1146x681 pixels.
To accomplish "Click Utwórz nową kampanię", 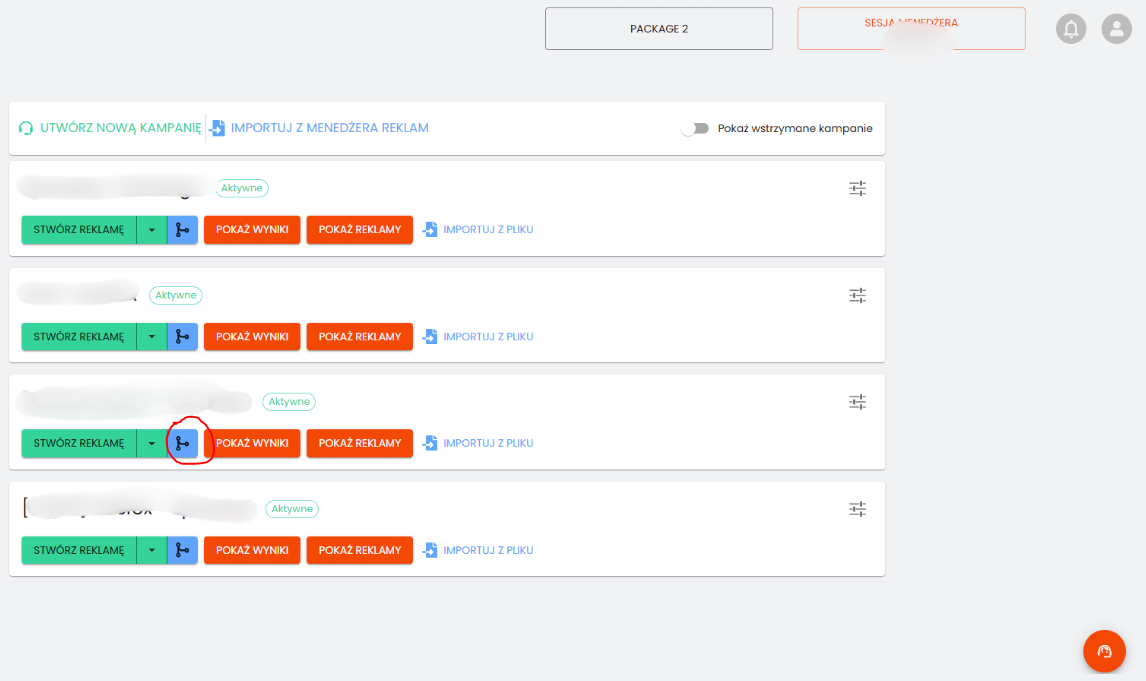I will tap(110, 128).
